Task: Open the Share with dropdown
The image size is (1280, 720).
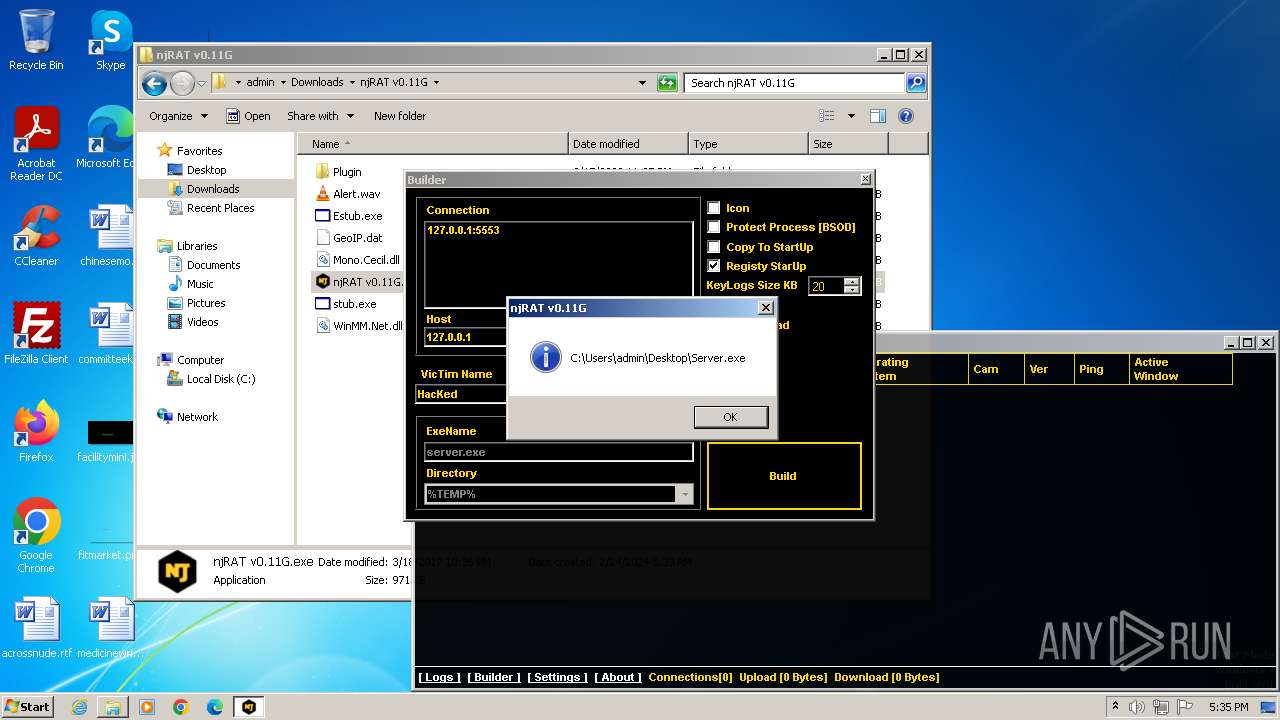Action: pos(320,116)
